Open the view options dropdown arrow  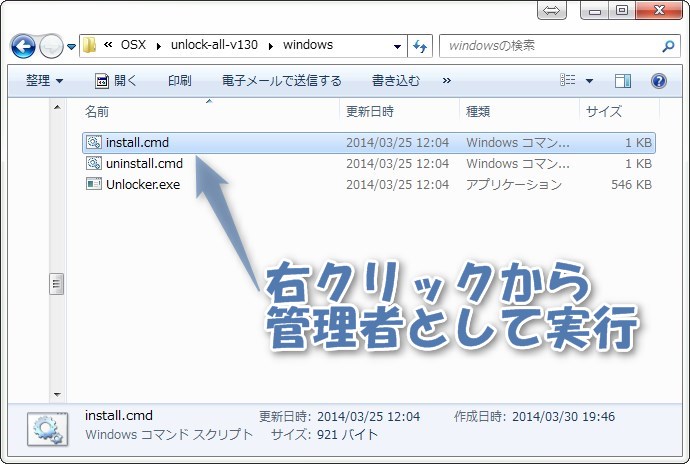[x=589, y=81]
